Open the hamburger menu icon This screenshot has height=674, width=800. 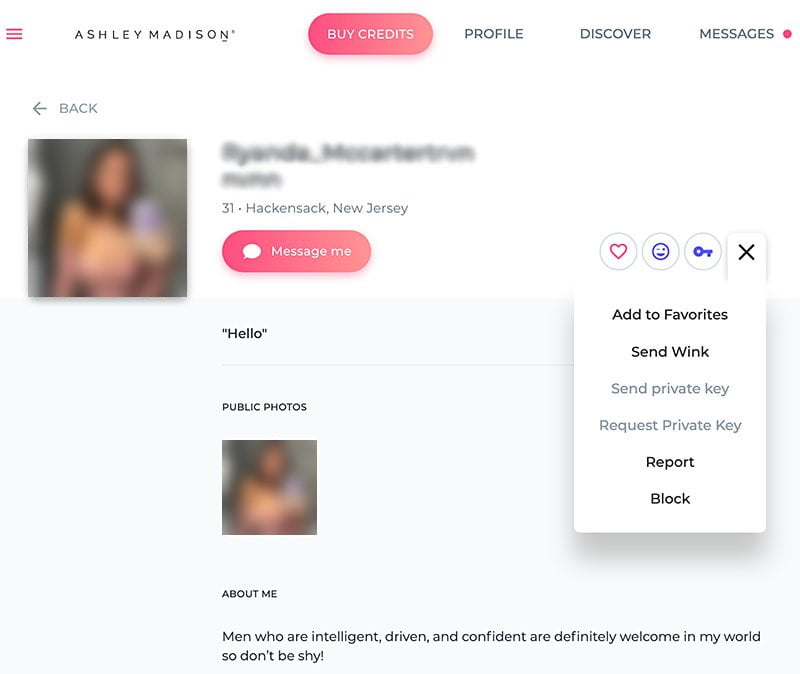[14, 34]
